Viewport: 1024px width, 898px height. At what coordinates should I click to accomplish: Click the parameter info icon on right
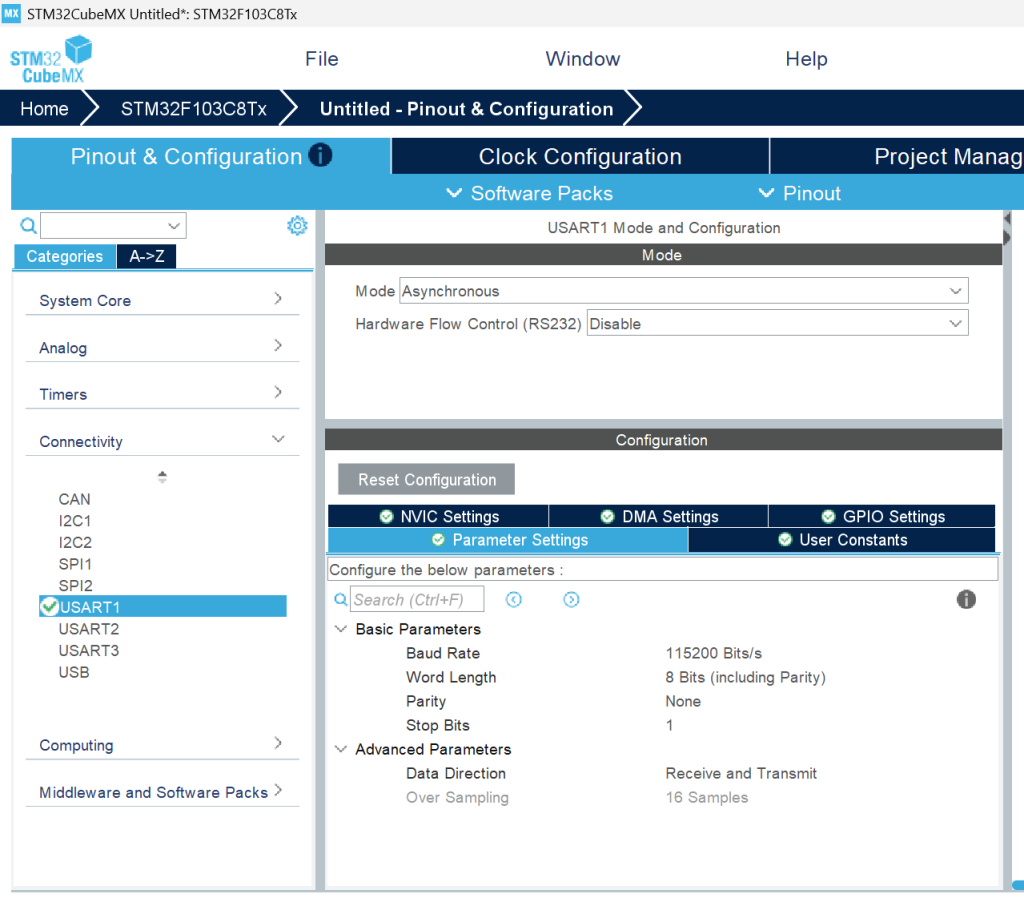966,599
